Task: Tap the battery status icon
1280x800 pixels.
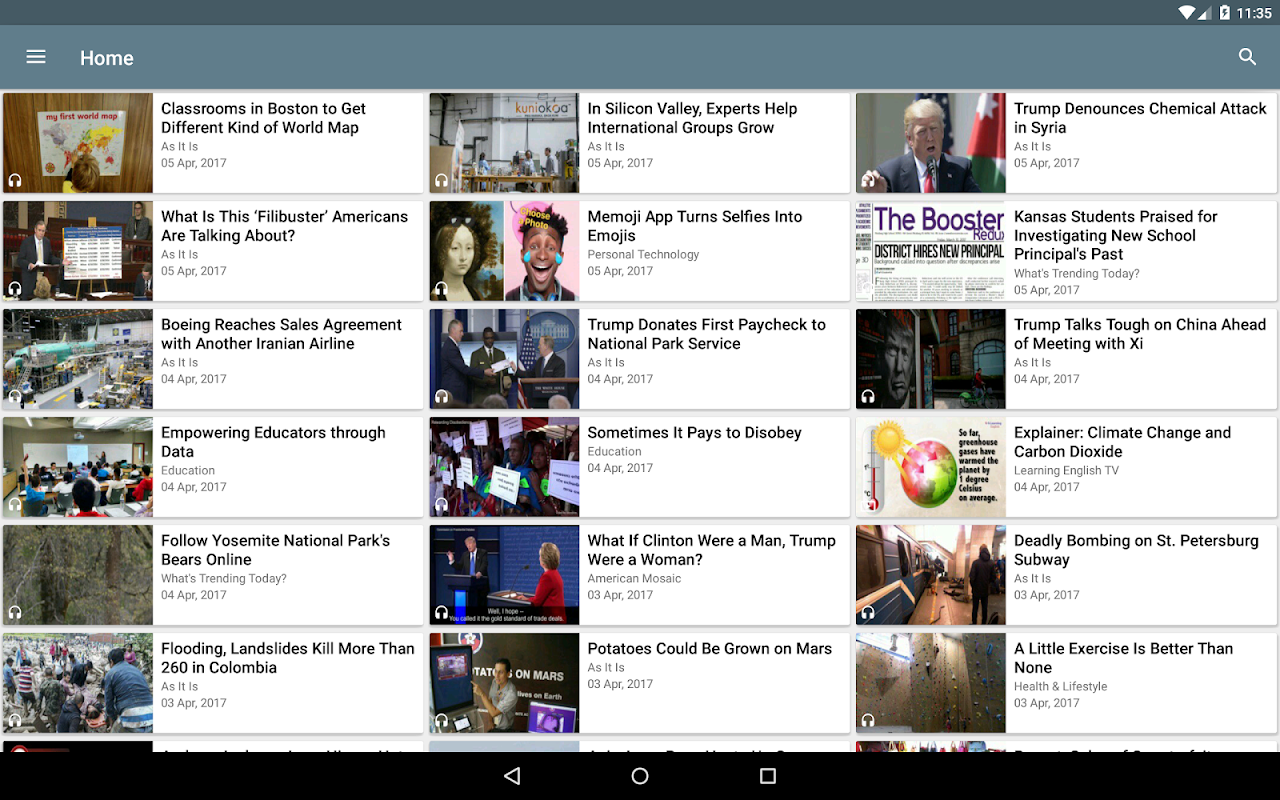Action: (x=1225, y=13)
